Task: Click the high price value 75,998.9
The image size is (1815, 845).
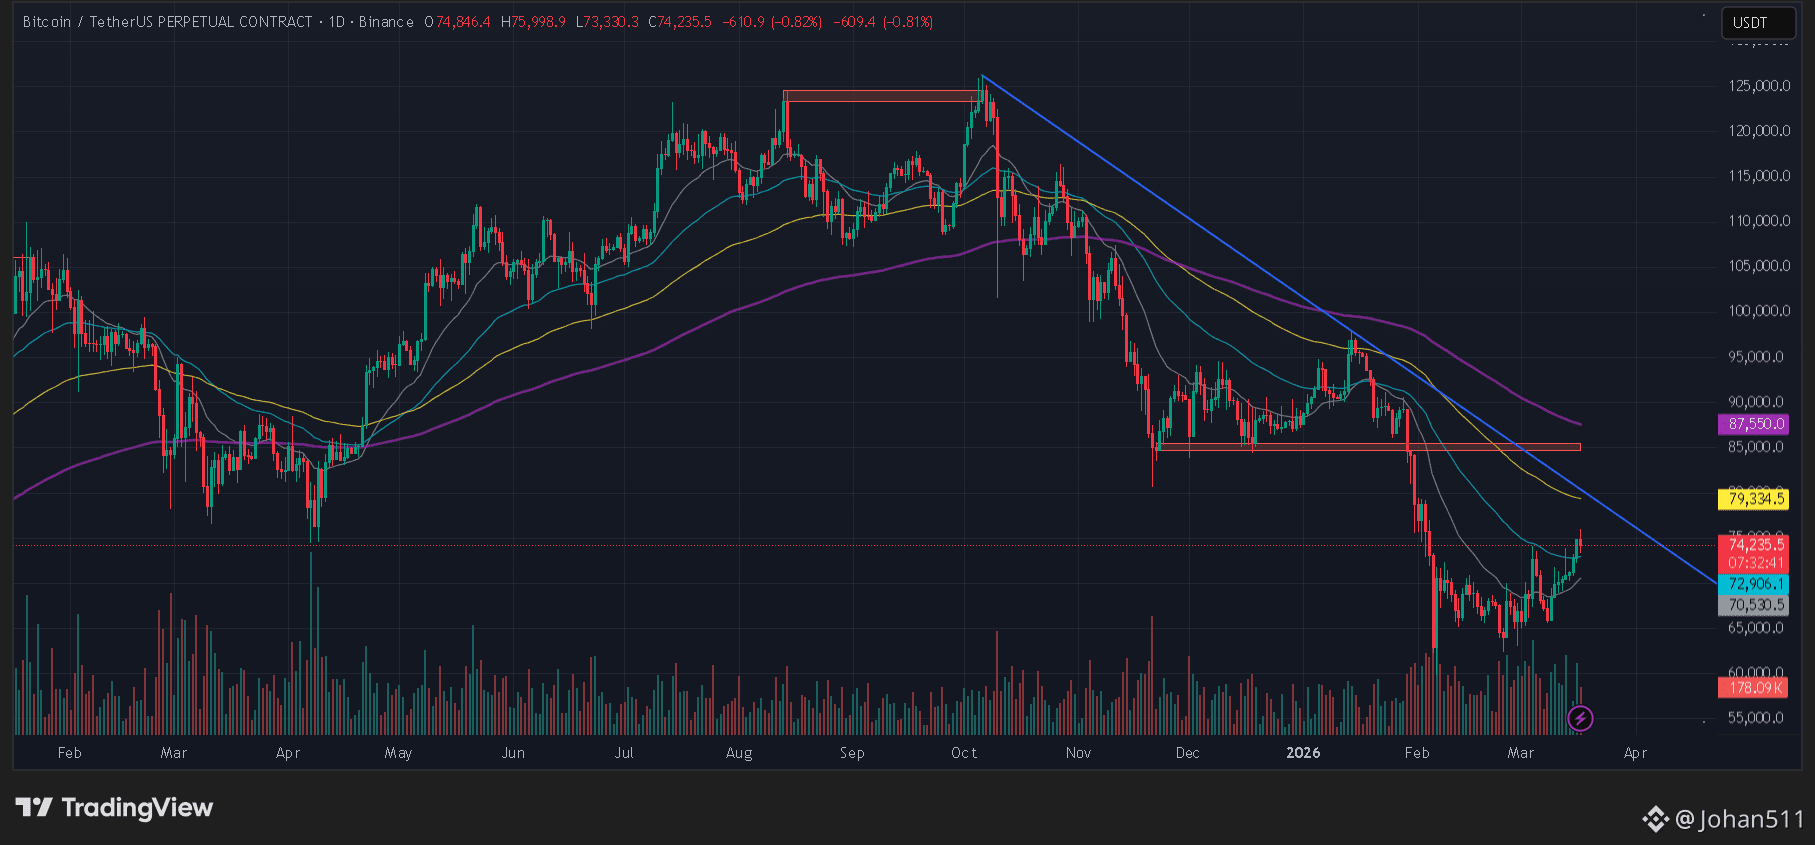Action: (x=539, y=22)
